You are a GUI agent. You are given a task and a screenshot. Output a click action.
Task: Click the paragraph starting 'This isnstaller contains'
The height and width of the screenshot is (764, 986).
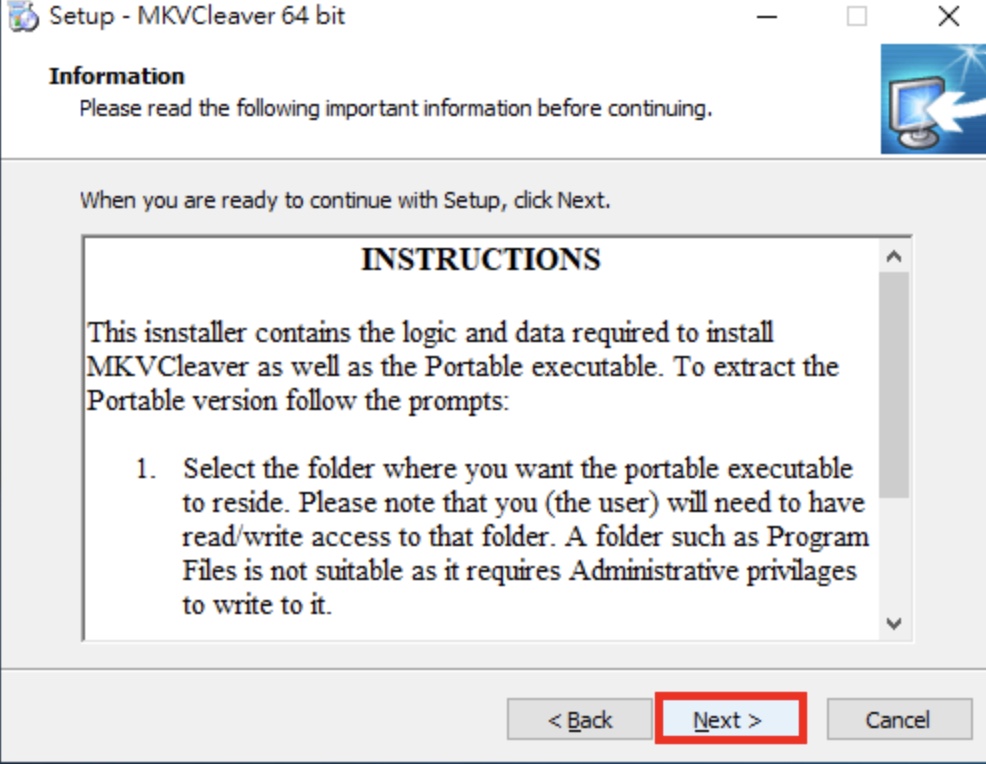[x=463, y=367]
